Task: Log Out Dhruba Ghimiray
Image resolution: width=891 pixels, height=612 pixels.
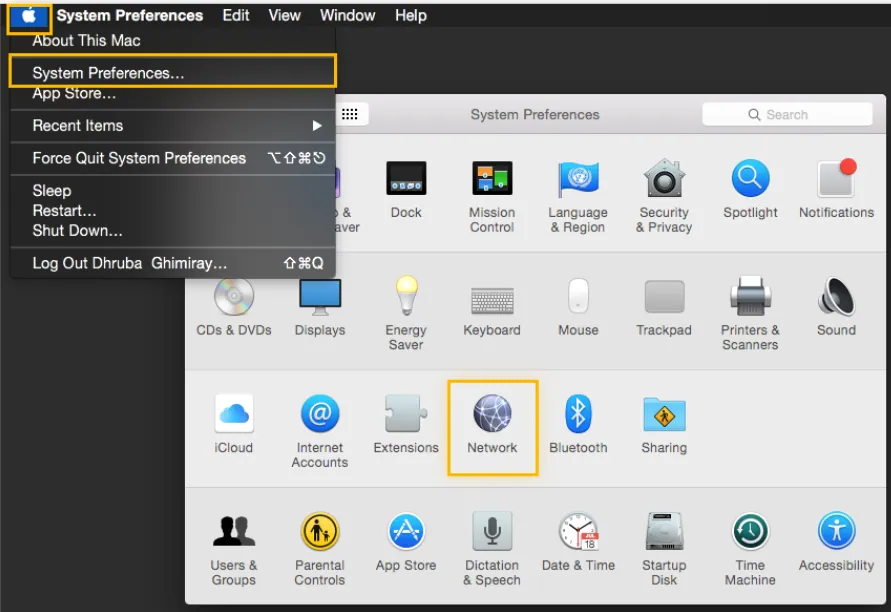Action: click(173, 263)
